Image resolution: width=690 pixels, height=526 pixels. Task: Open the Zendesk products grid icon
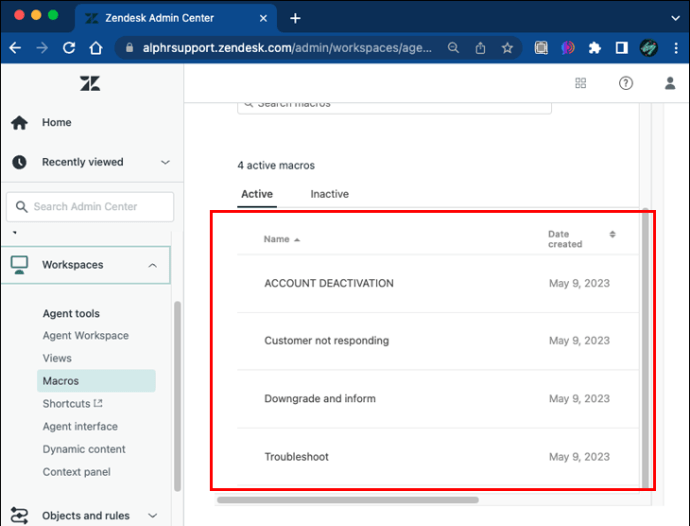[x=581, y=83]
